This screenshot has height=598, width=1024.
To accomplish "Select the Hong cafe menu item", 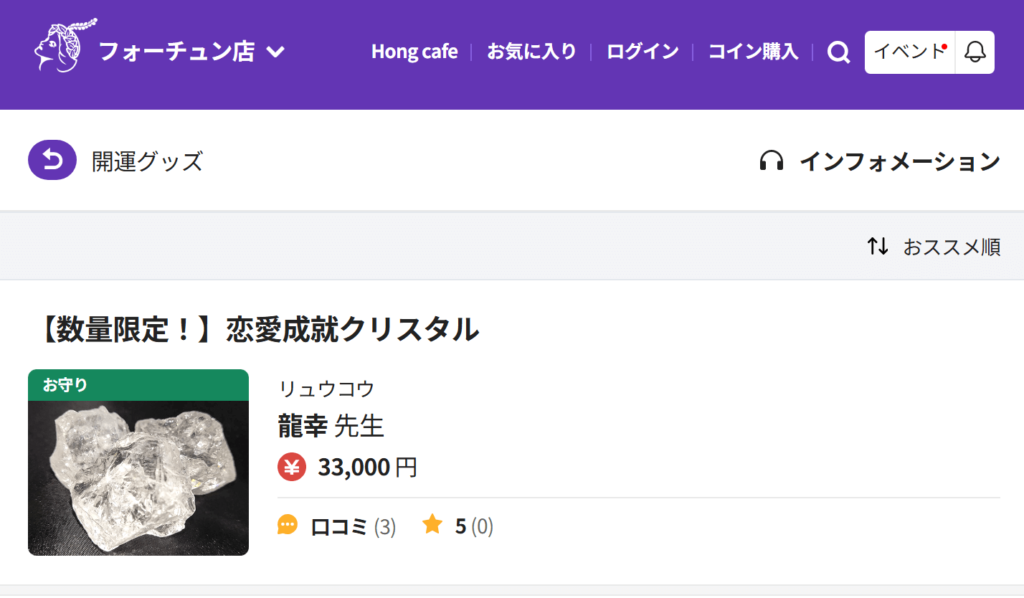I will (414, 52).
